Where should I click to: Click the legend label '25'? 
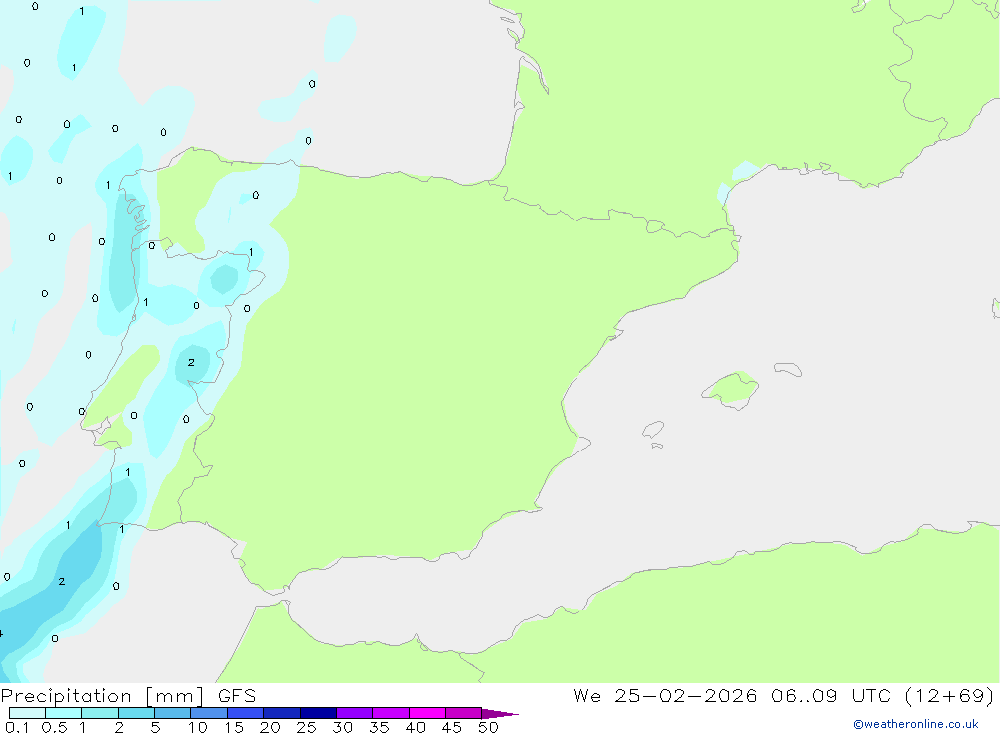point(306,727)
